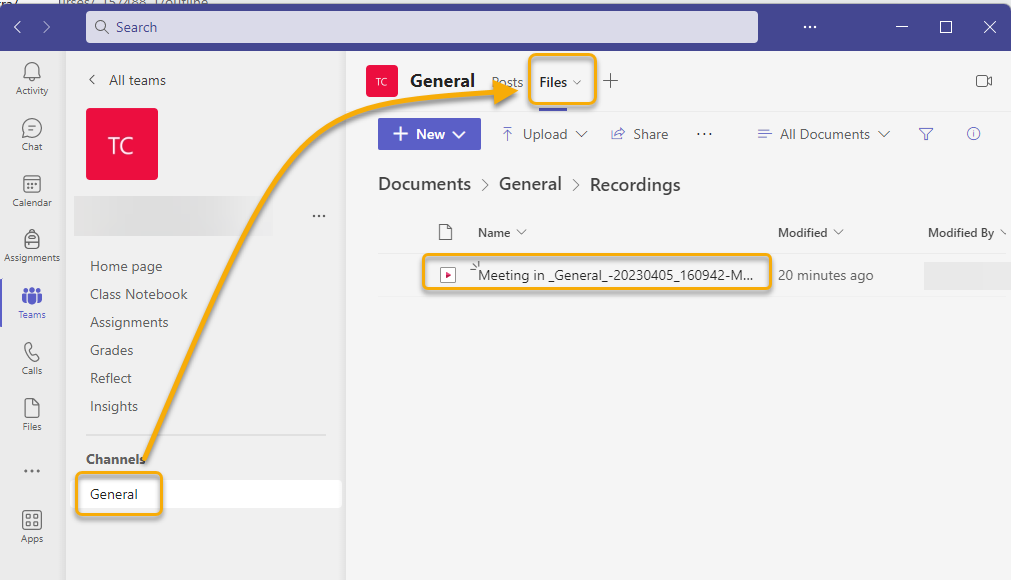Open the Meeting in _General_ recording file
Screen dimensions: 1011x580
615,275
